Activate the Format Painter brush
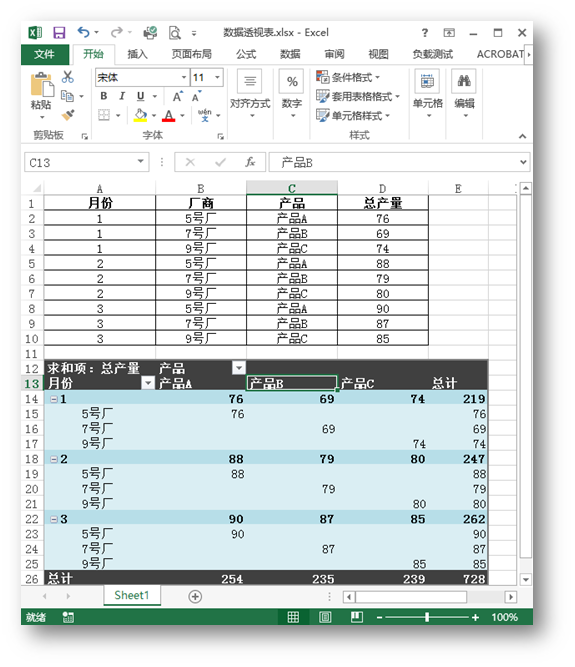The height and width of the screenshot is (667, 575). click(68, 115)
